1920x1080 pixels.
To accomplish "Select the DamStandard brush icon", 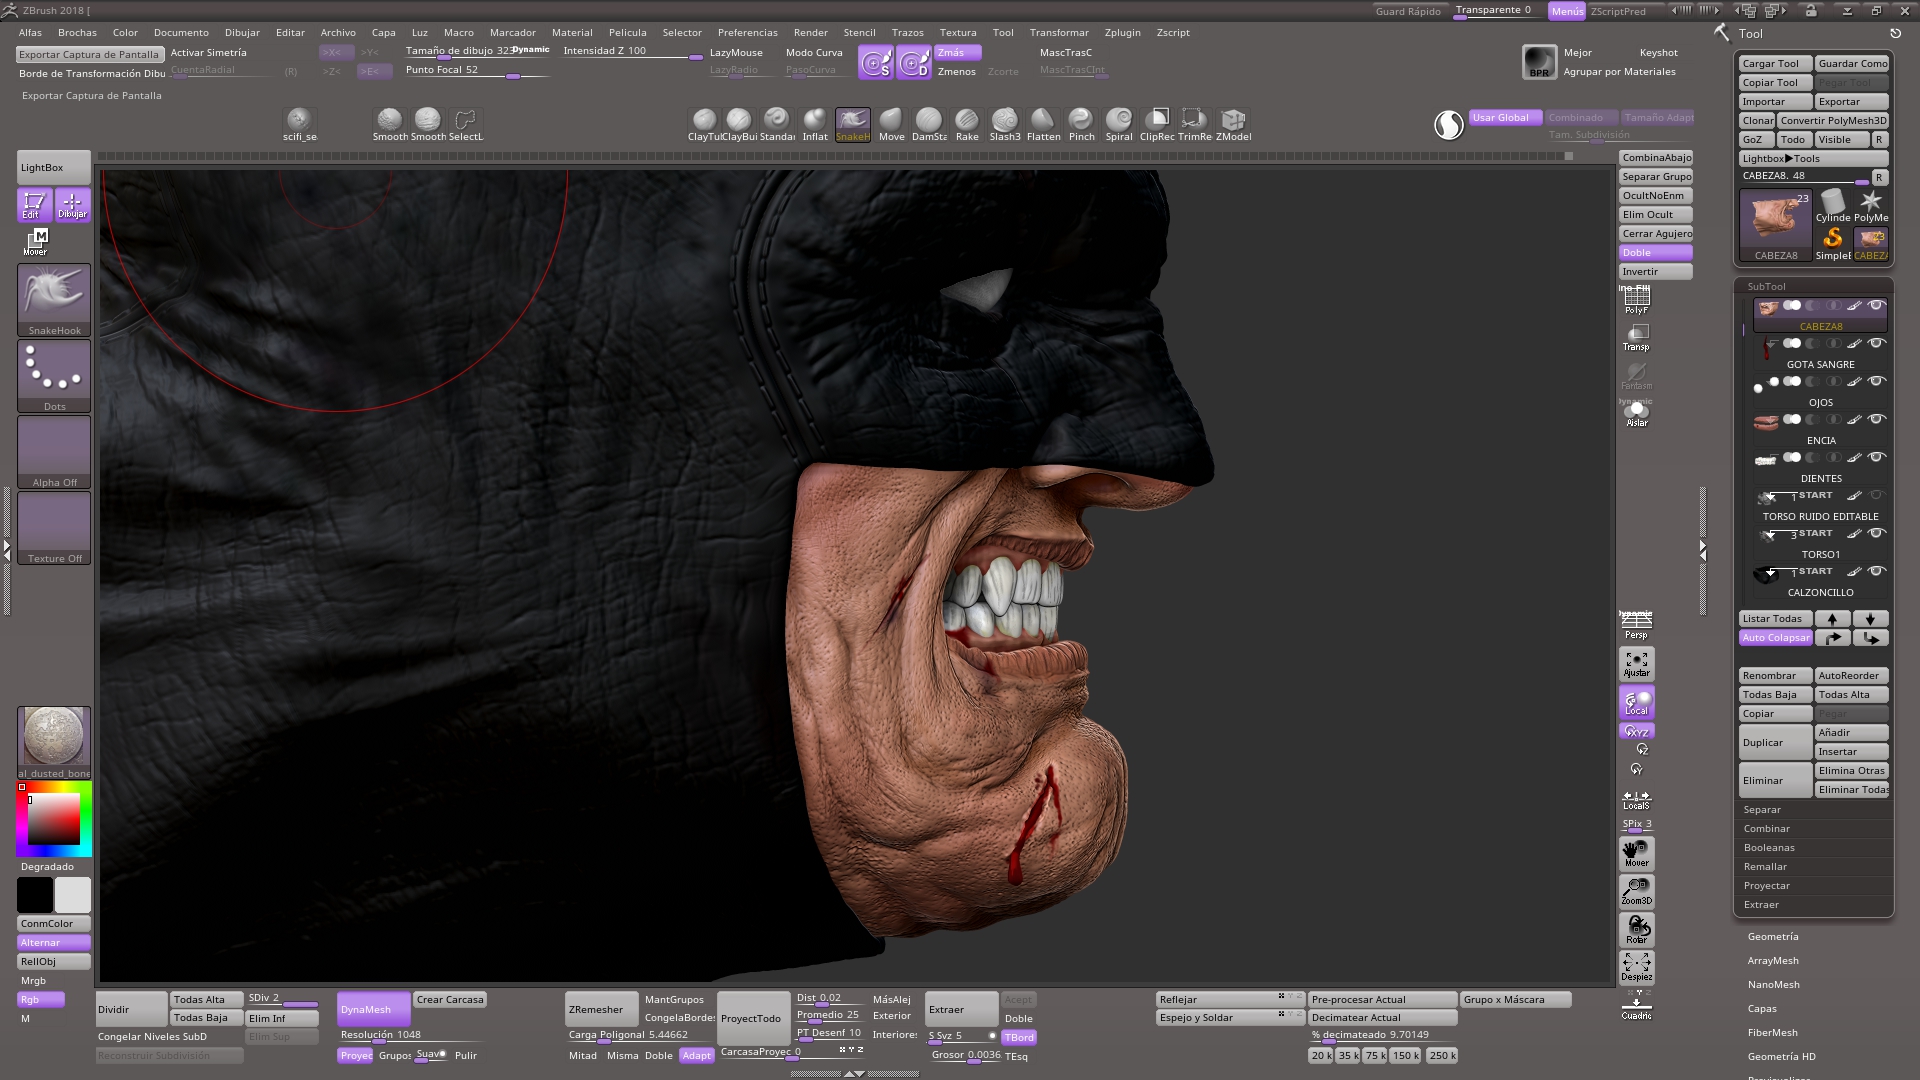I will [x=929, y=124].
